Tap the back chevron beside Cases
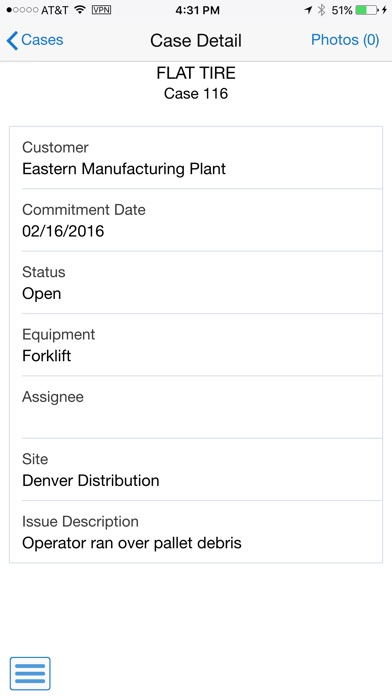 coord(12,40)
